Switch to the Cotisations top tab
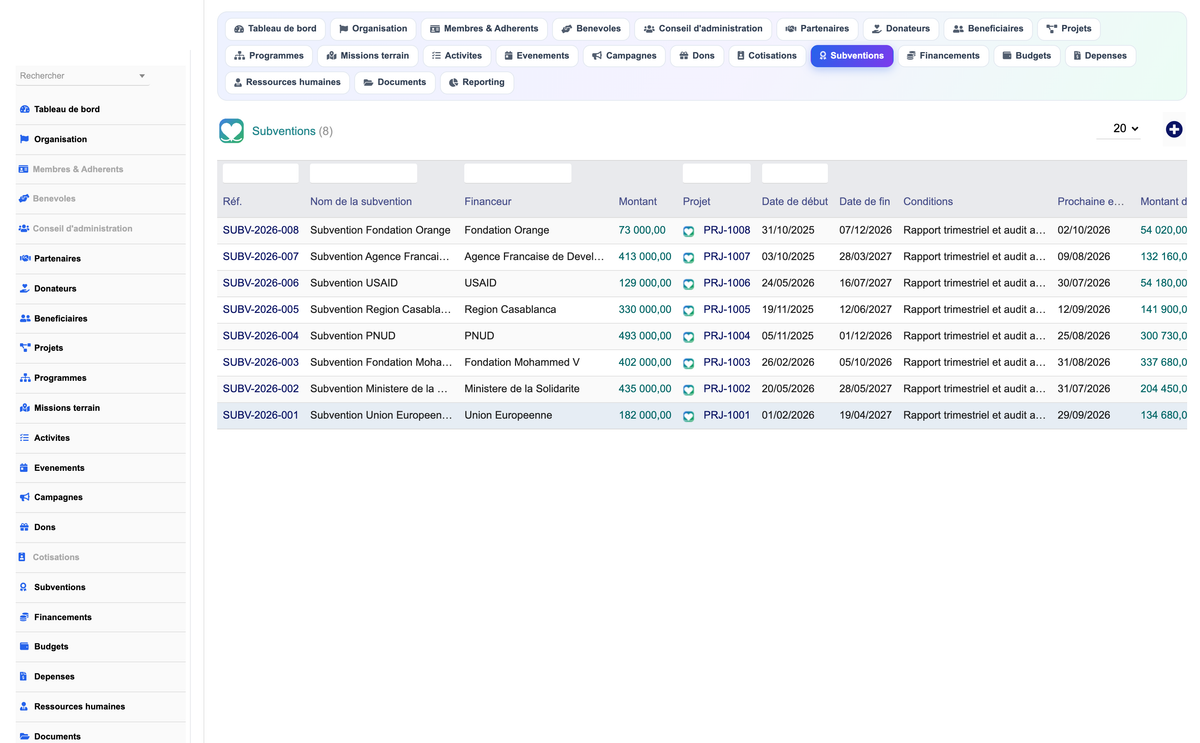 pos(767,56)
